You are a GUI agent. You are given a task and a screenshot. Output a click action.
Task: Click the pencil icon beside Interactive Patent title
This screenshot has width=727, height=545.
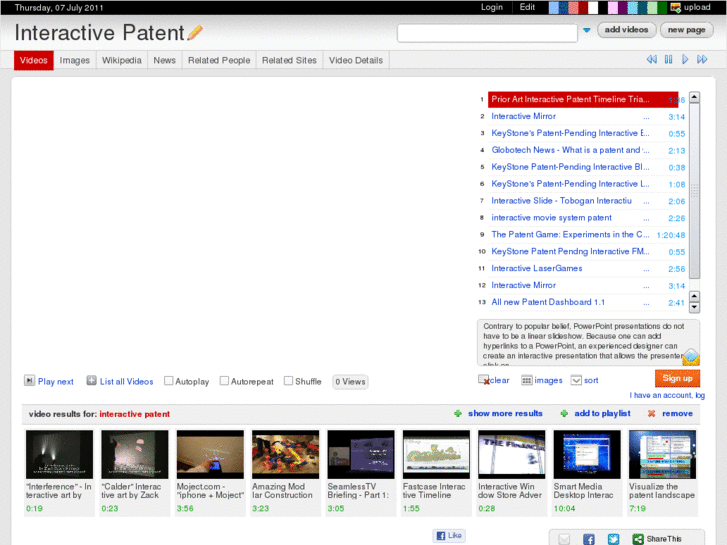[195, 32]
